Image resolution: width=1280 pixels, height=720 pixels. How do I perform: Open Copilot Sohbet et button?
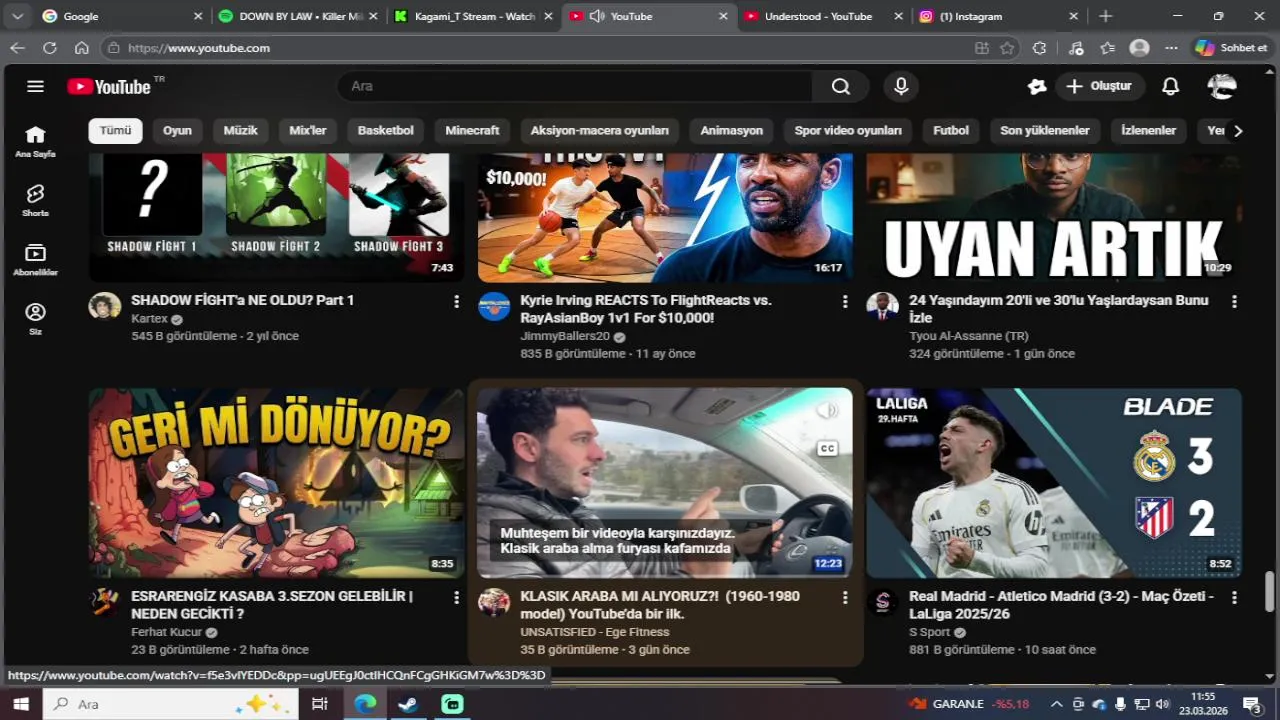pyautogui.click(x=1232, y=48)
